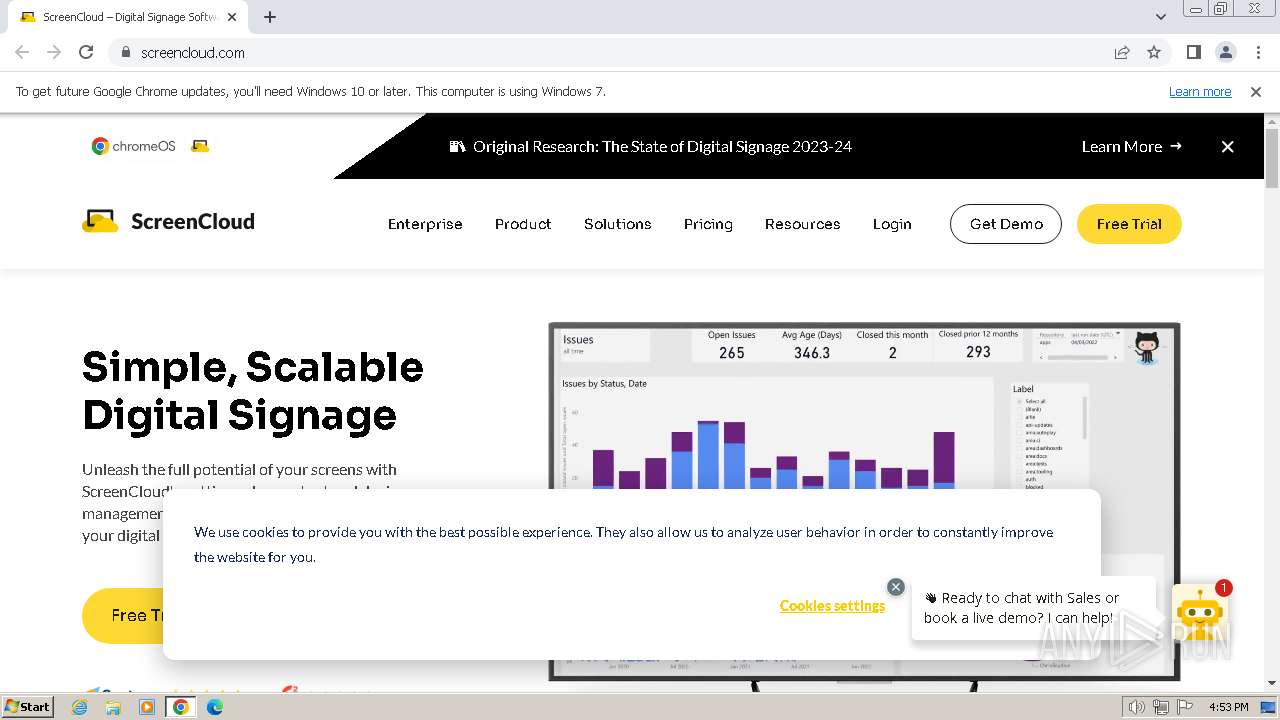Viewport: 1280px width, 720px height.
Task: Click Login in the navigation
Action: tap(892, 224)
